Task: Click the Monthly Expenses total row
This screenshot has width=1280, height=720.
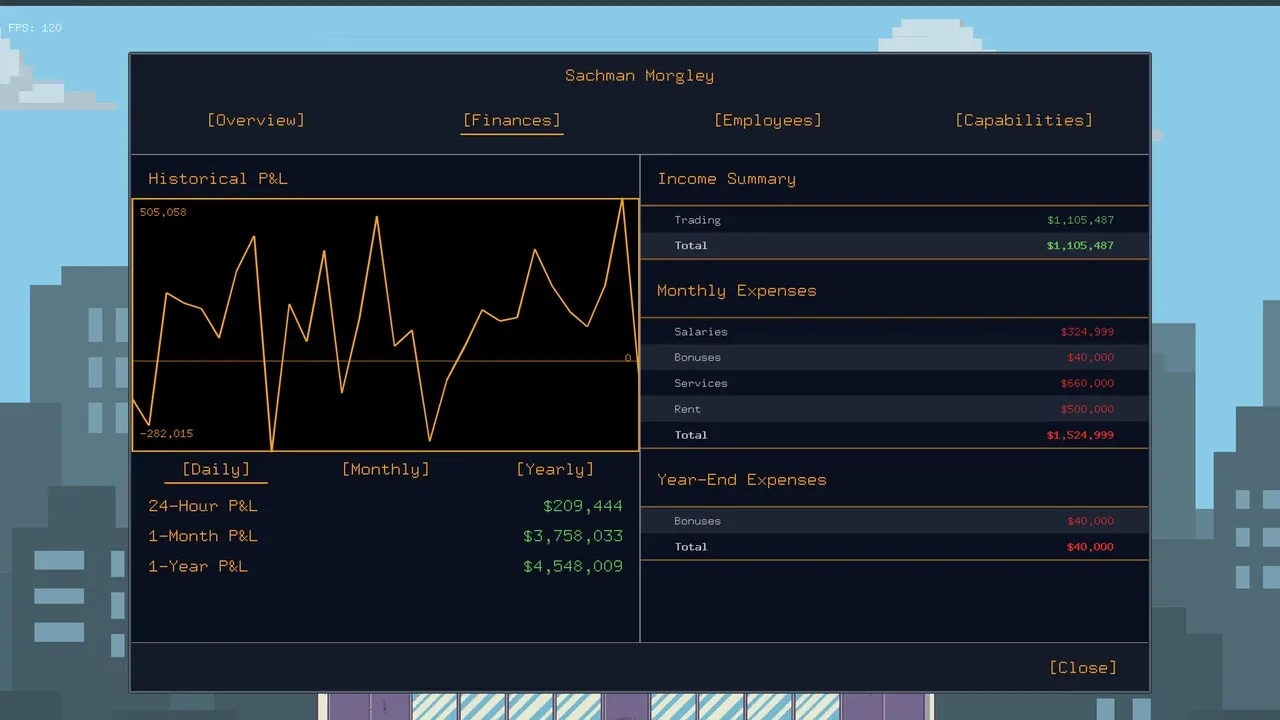Action: 894,436
